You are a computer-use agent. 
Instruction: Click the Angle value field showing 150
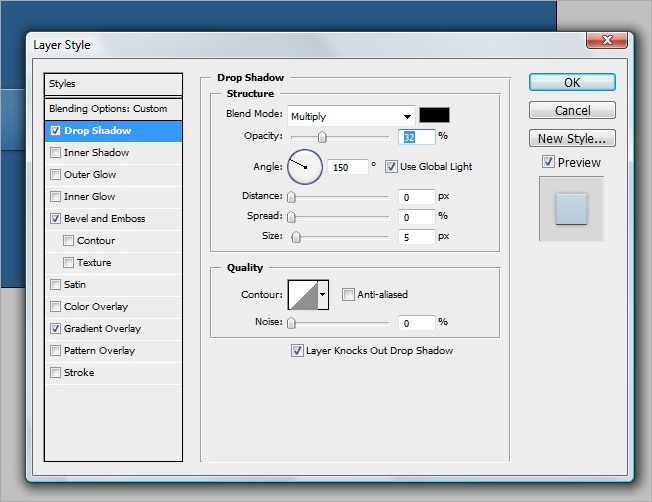348,167
